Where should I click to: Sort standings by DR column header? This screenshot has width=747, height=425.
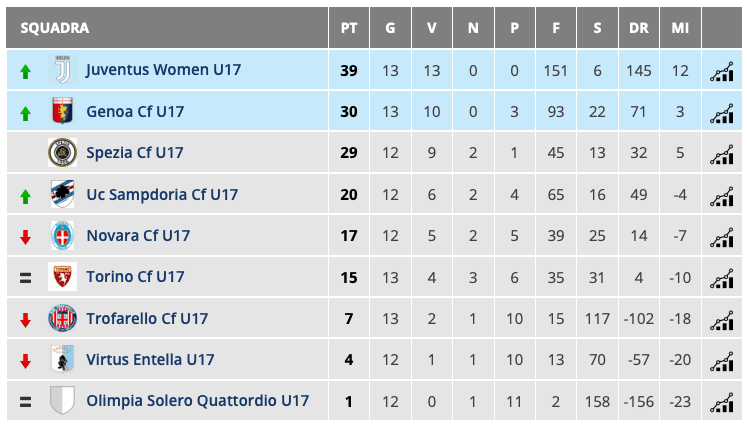click(638, 28)
